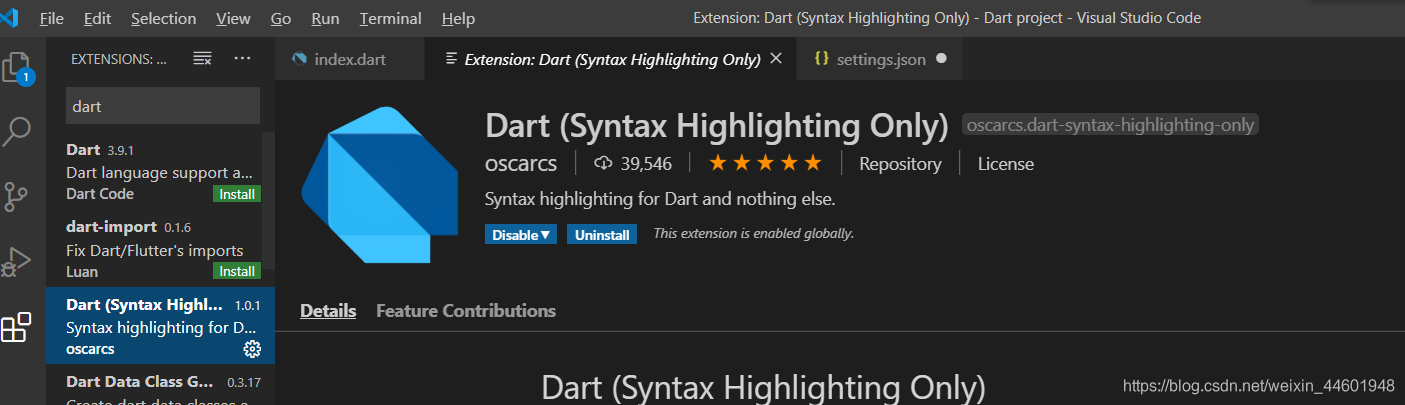Open the Explorer view in activity bar

pyautogui.click(x=18, y=68)
